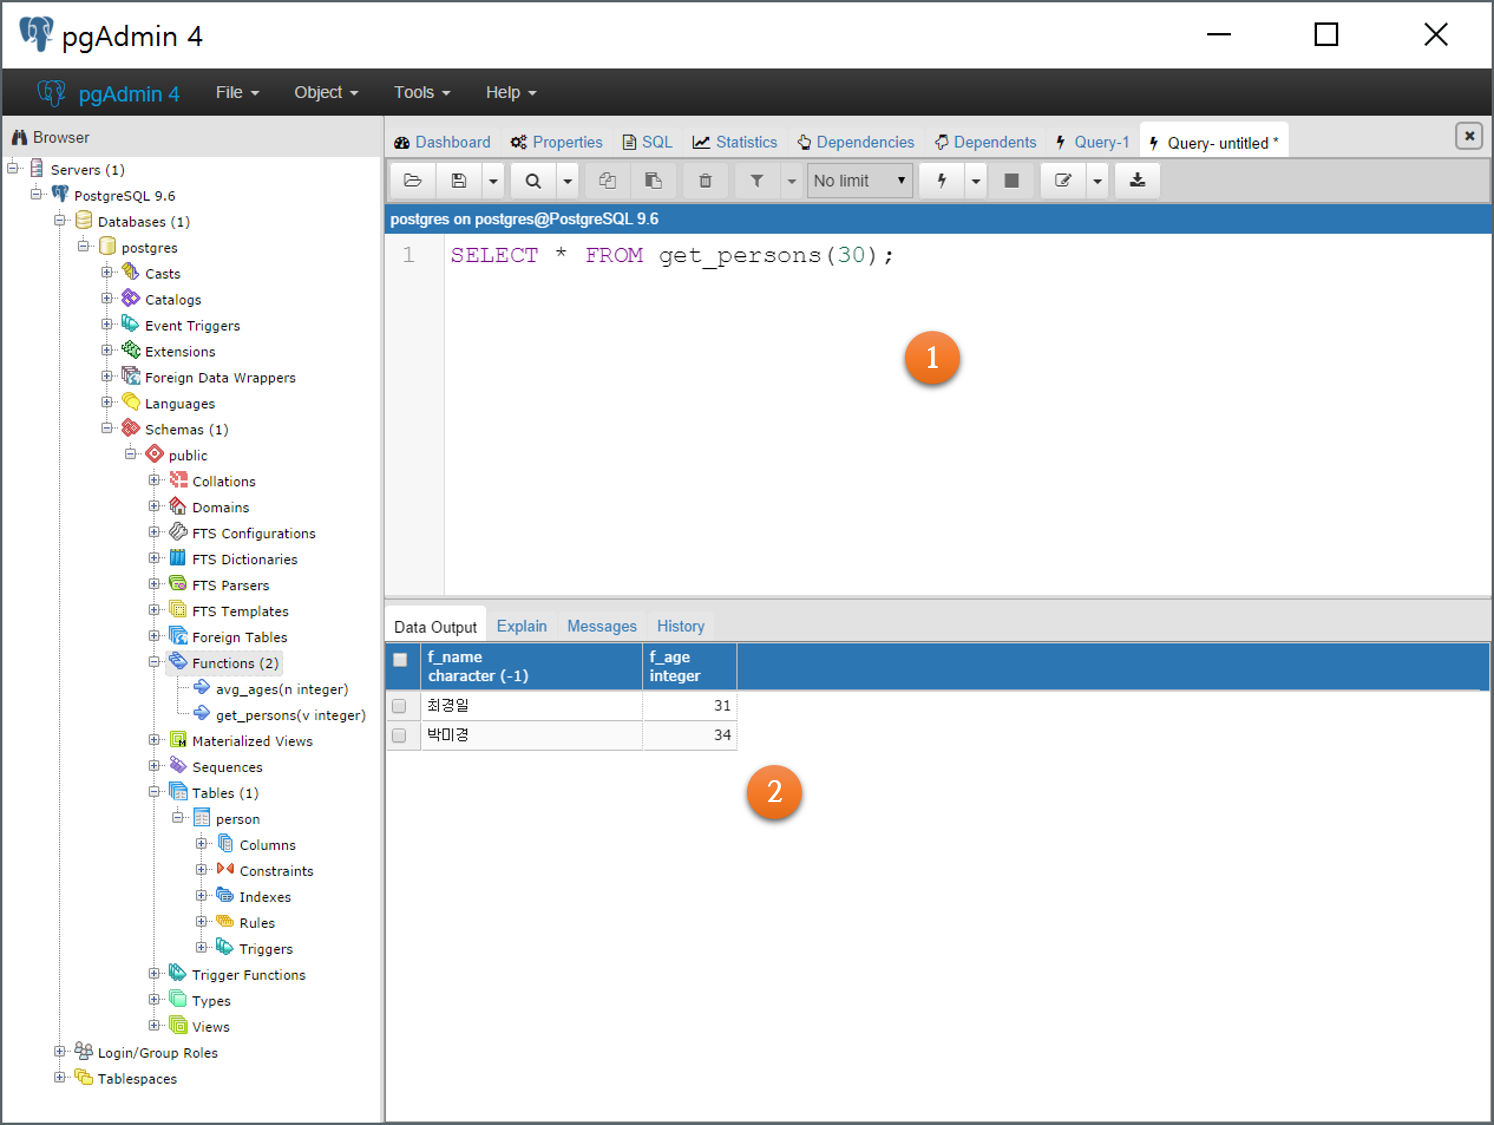This screenshot has height=1125, width=1494.
Task: Click the SQL line containing get_persons(30)
Action: click(672, 255)
